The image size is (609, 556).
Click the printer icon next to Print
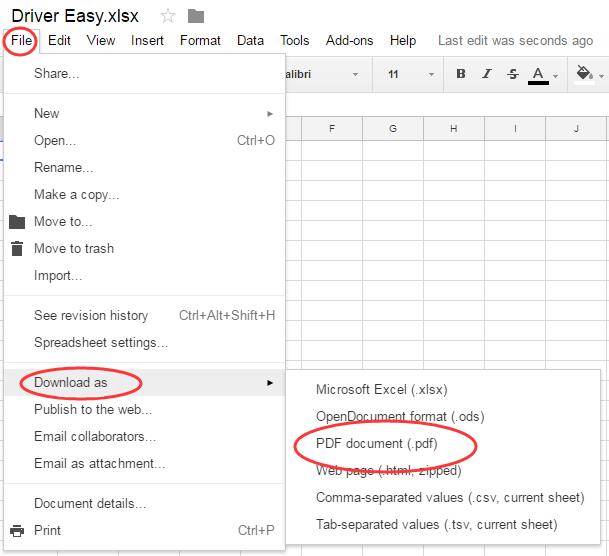[16, 530]
